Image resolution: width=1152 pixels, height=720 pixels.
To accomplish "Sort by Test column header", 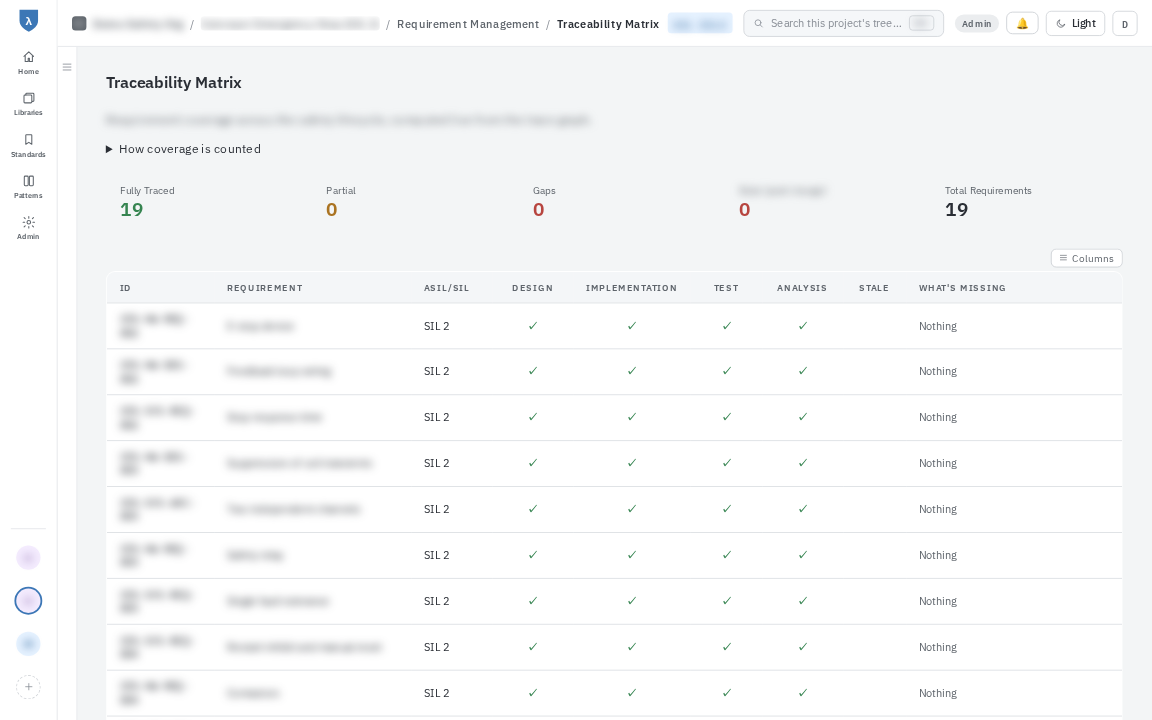I will point(726,288).
